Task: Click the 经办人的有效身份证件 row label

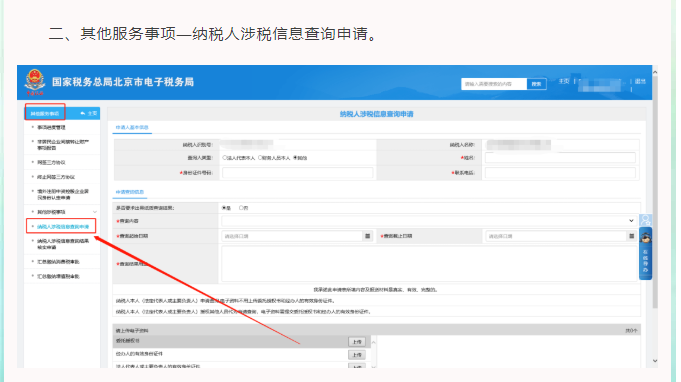Action: [x=139, y=354]
